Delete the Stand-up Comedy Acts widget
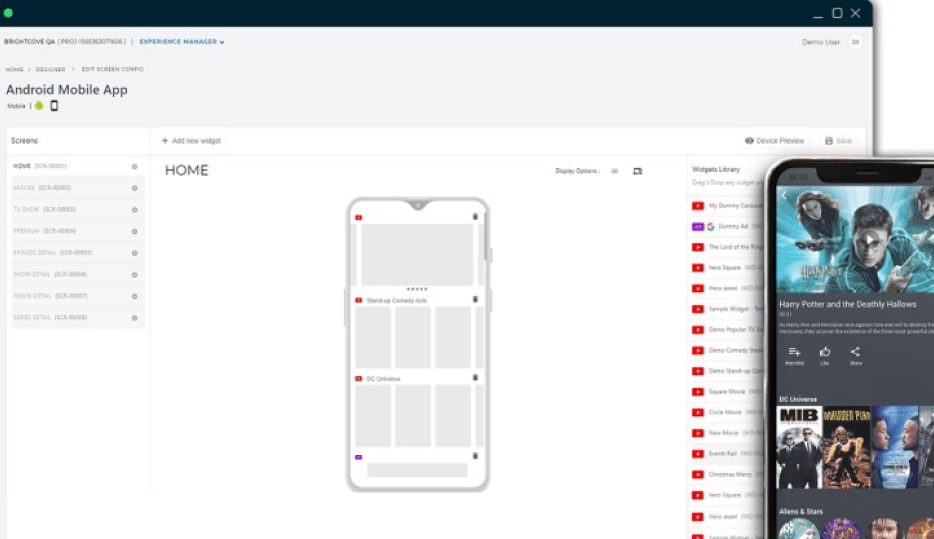Viewport: 934px width, 539px height. (x=475, y=300)
